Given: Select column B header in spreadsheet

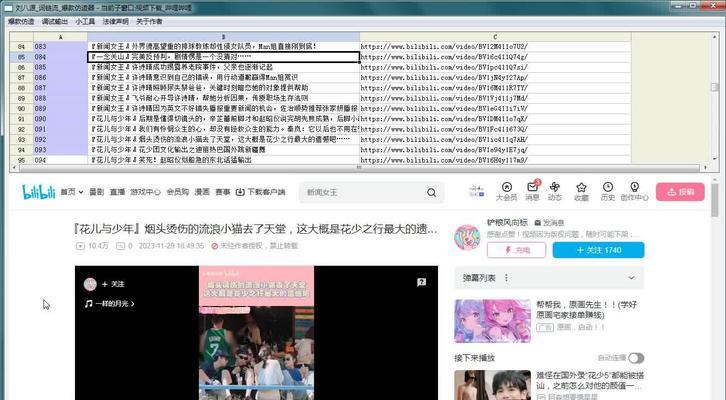Looking at the screenshot, I should [x=224, y=37].
